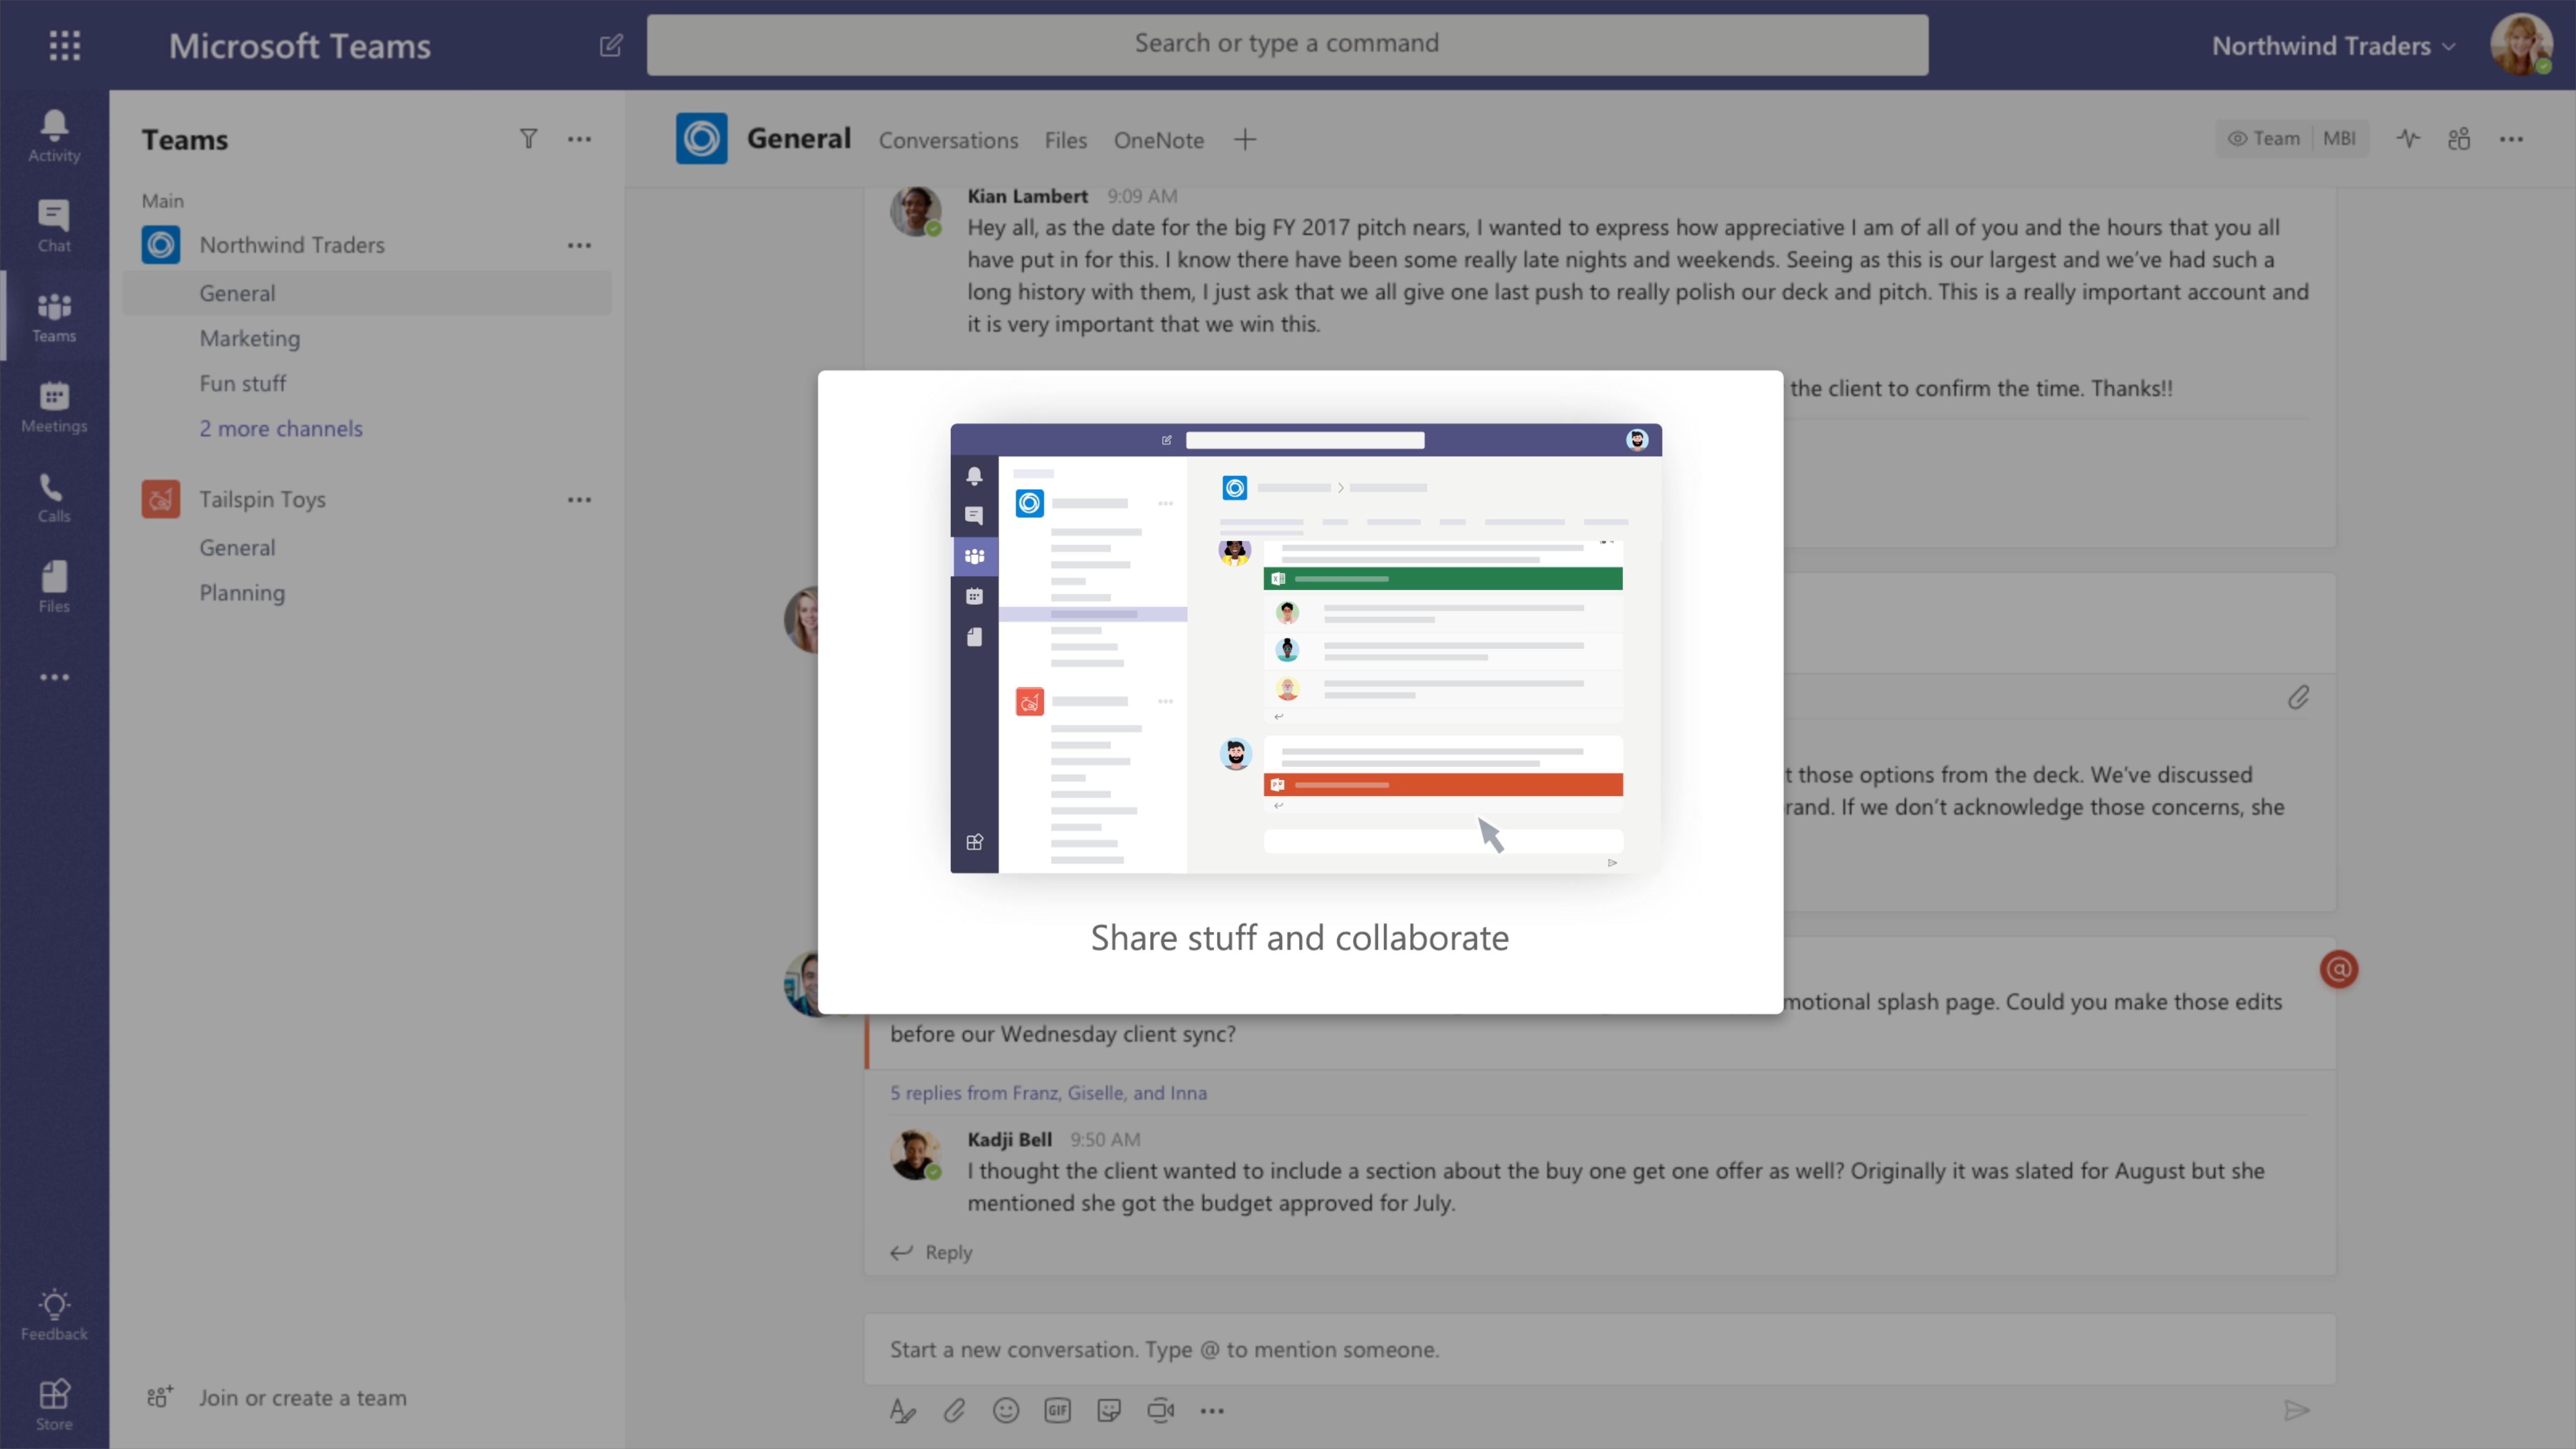The width and height of the screenshot is (2576, 1449).
Task: Open Files icon in left rail
Action: tap(54, 586)
